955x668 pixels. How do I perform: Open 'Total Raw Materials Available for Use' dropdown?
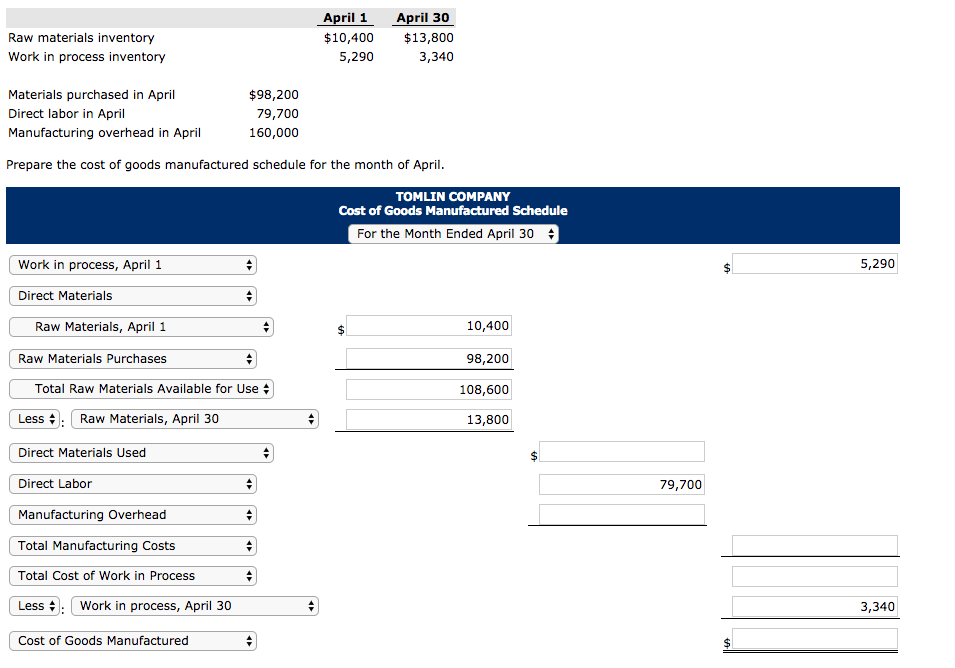(x=141, y=388)
